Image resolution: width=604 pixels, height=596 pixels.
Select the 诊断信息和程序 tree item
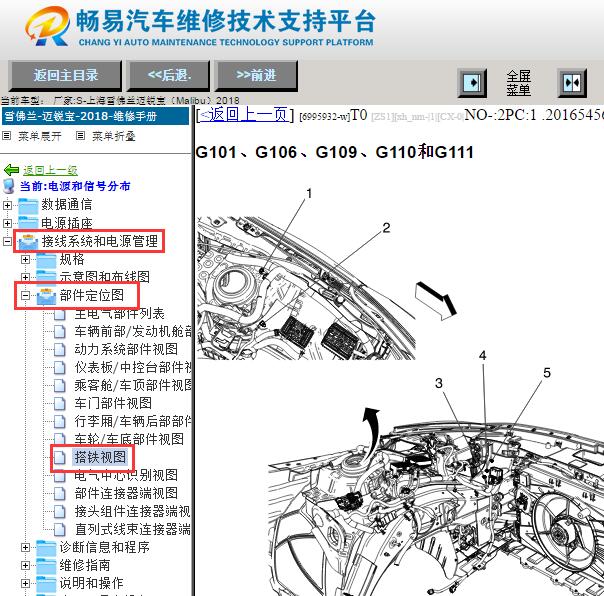click(104, 547)
